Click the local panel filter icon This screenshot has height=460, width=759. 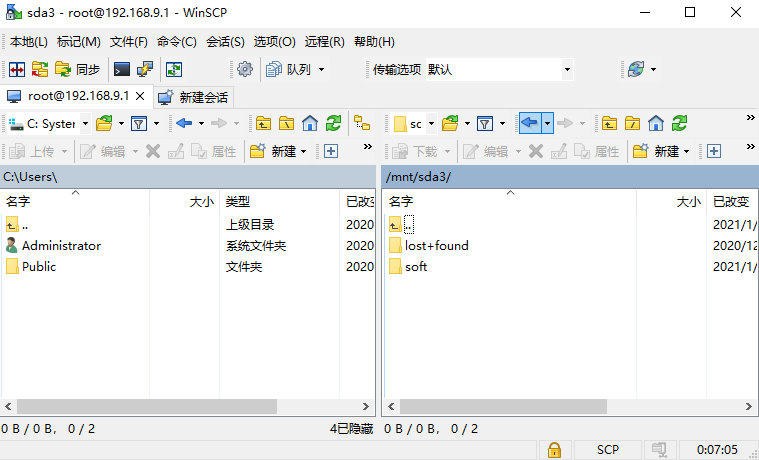(x=139, y=124)
